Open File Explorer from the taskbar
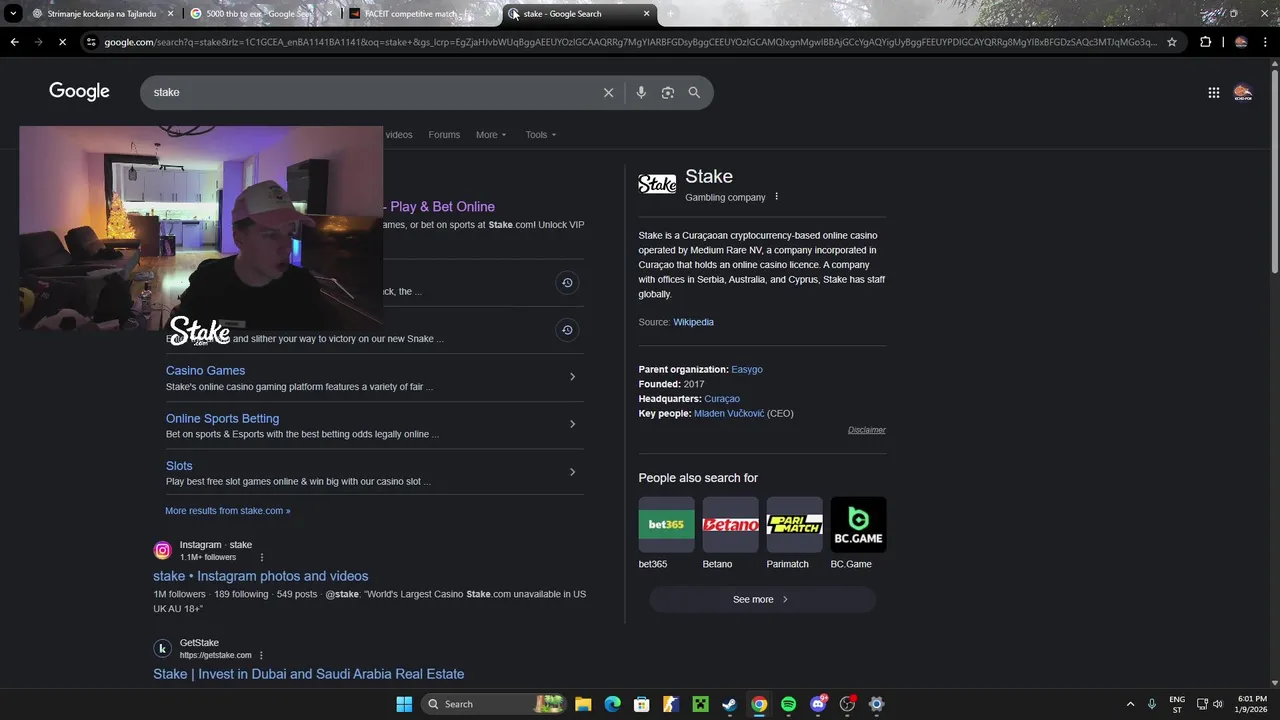Image resolution: width=1280 pixels, height=720 pixels. point(583,704)
